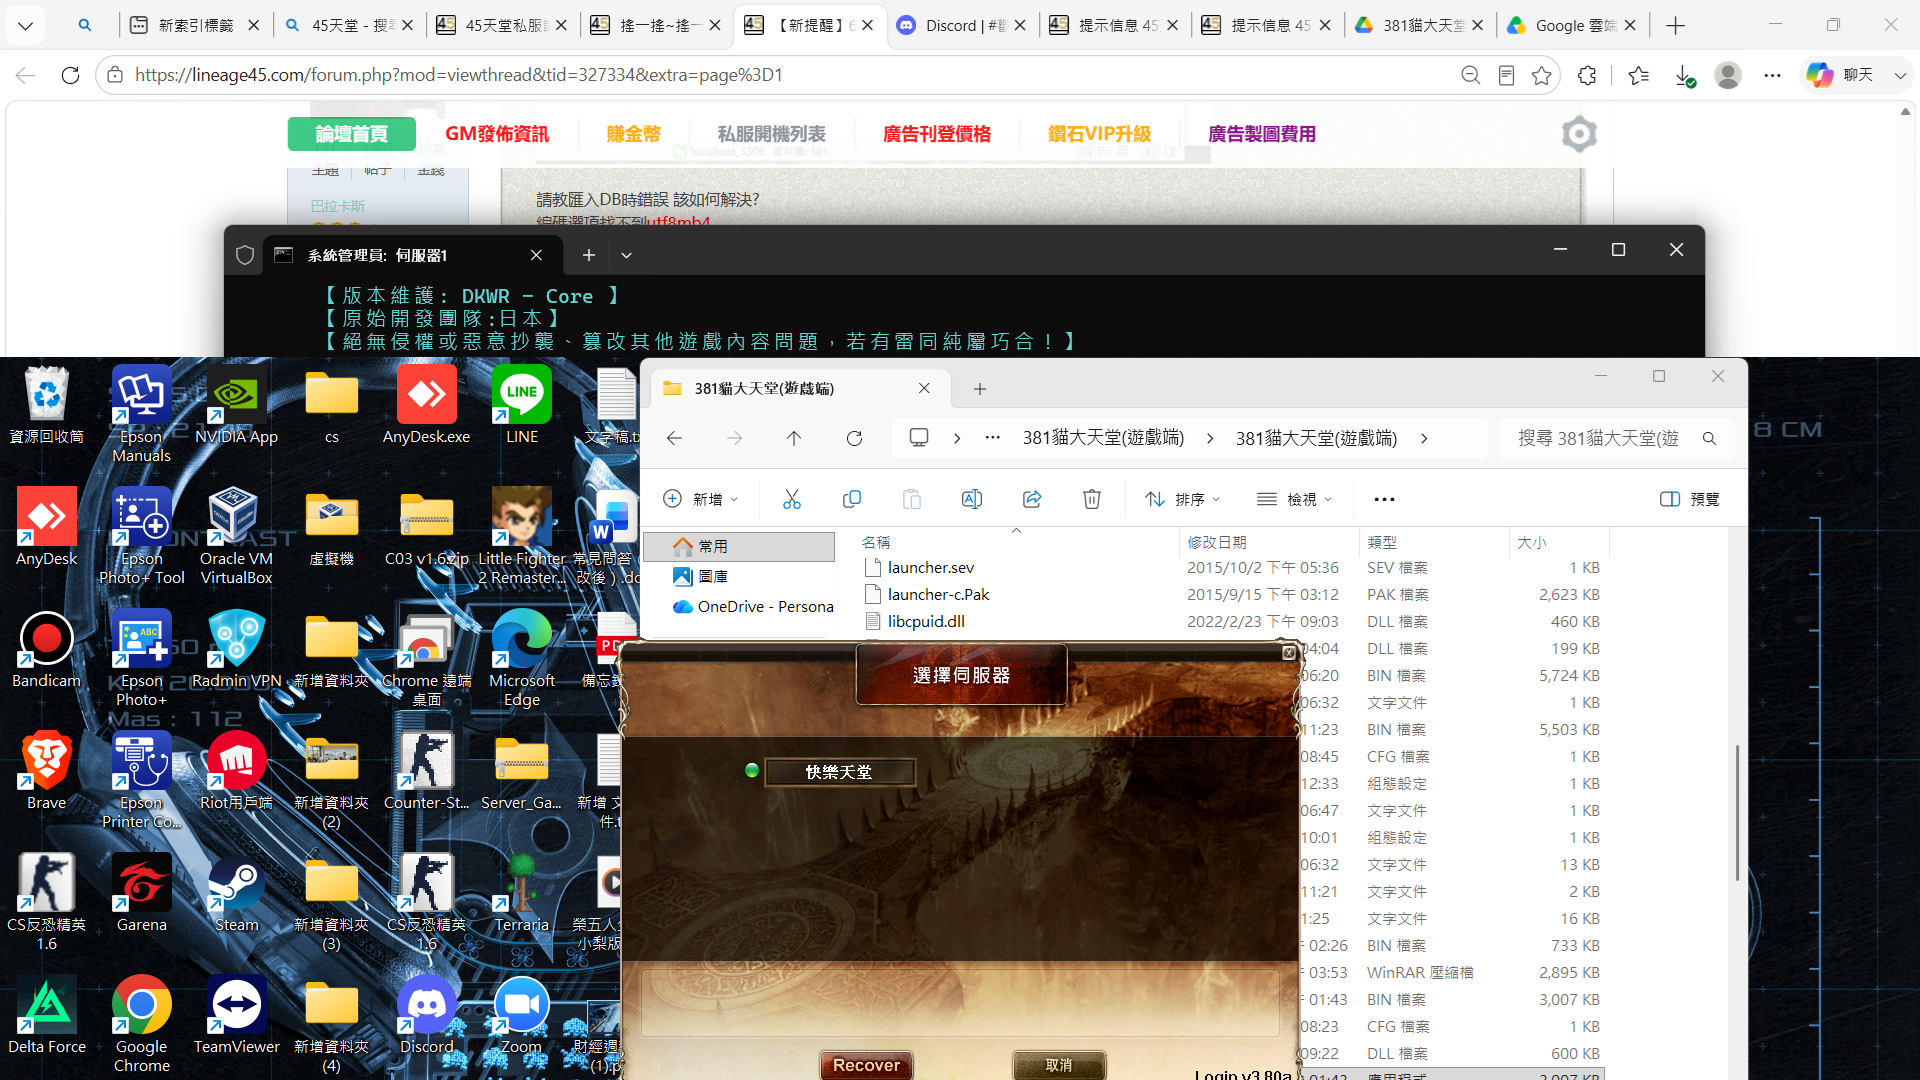Click the Recover button in the game dialog

coord(866,1065)
